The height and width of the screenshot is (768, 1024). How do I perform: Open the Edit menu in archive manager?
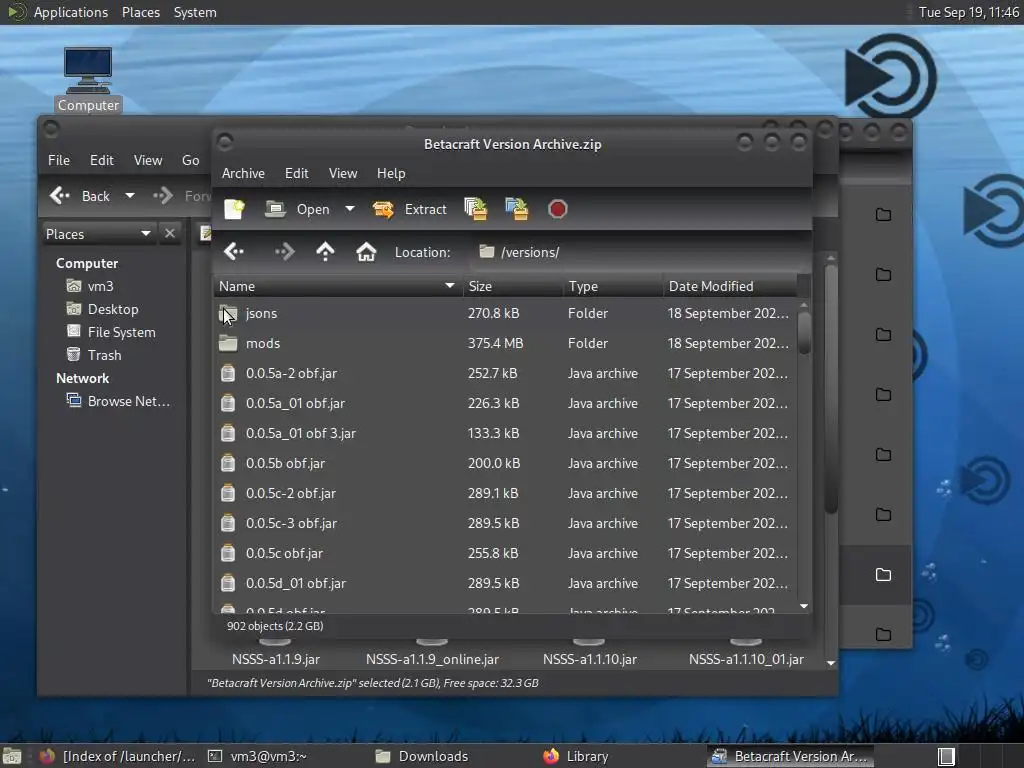(x=296, y=173)
